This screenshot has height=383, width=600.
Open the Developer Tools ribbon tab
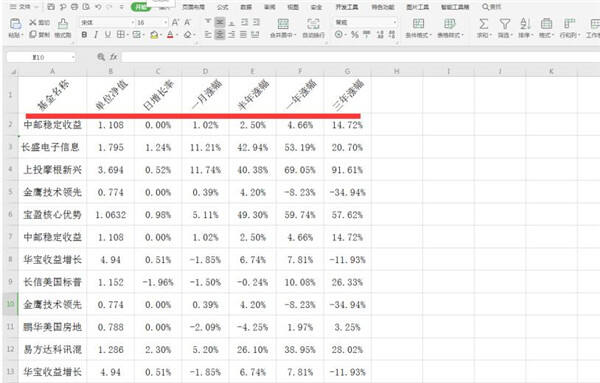[x=347, y=7]
